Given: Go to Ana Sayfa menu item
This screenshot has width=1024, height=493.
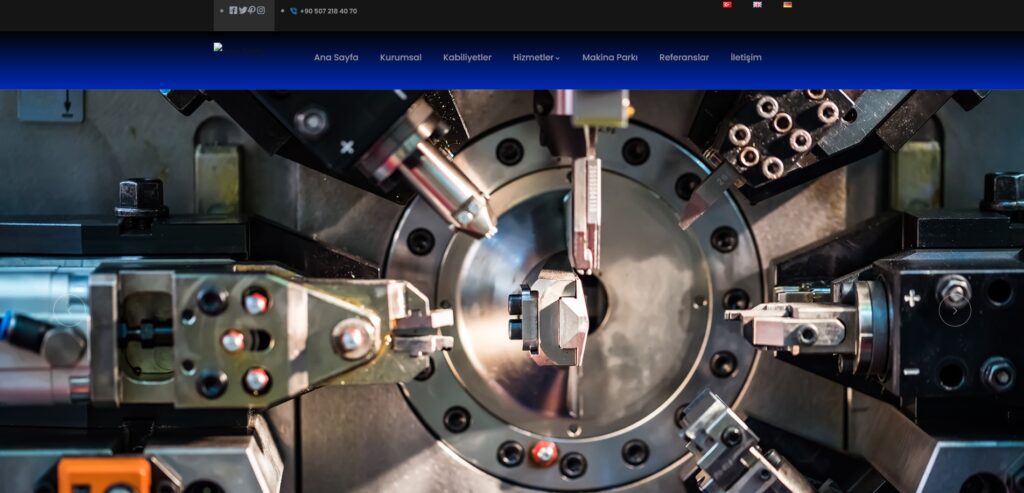Looking at the screenshot, I should (336, 57).
